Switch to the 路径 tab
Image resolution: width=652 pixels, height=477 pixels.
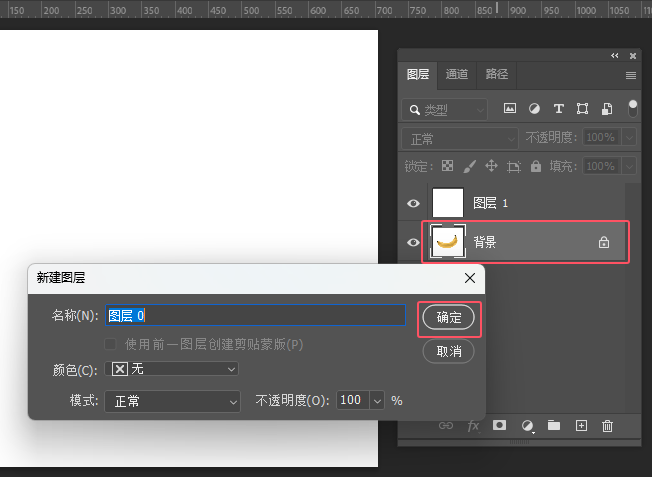pos(496,74)
